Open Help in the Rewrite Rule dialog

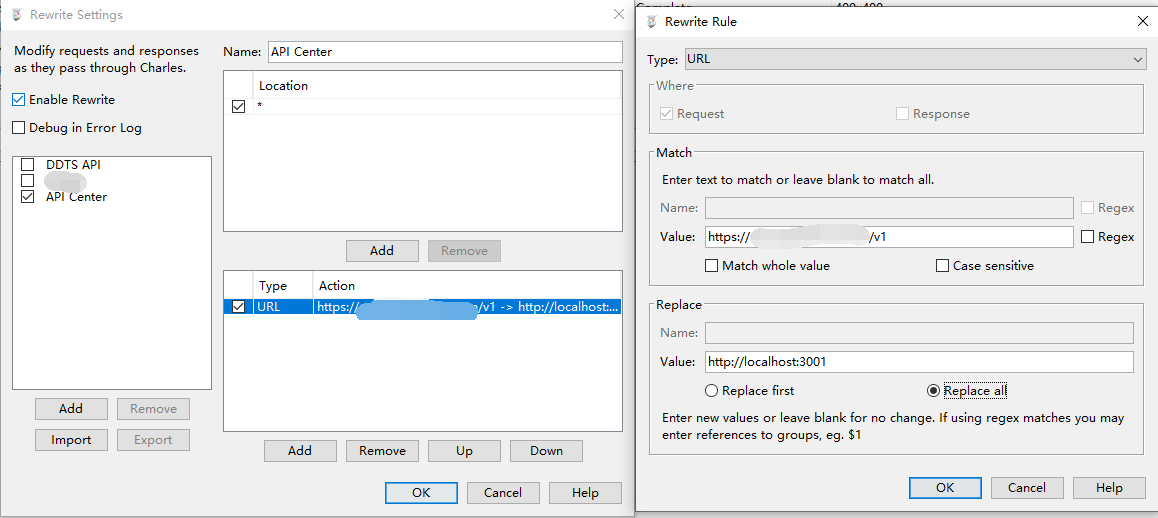point(1109,488)
